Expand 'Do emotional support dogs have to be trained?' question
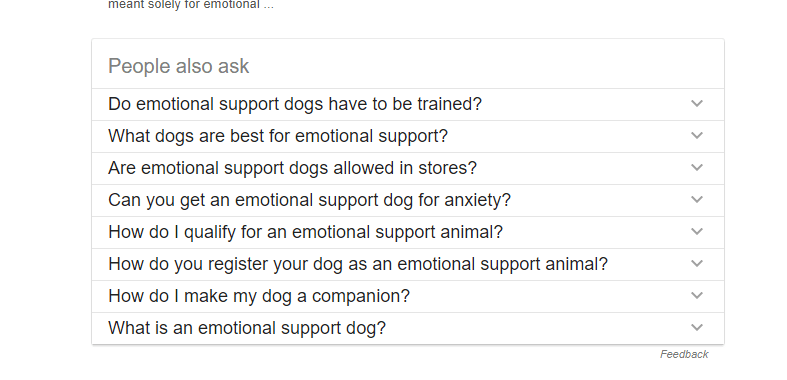 (x=408, y=104)
